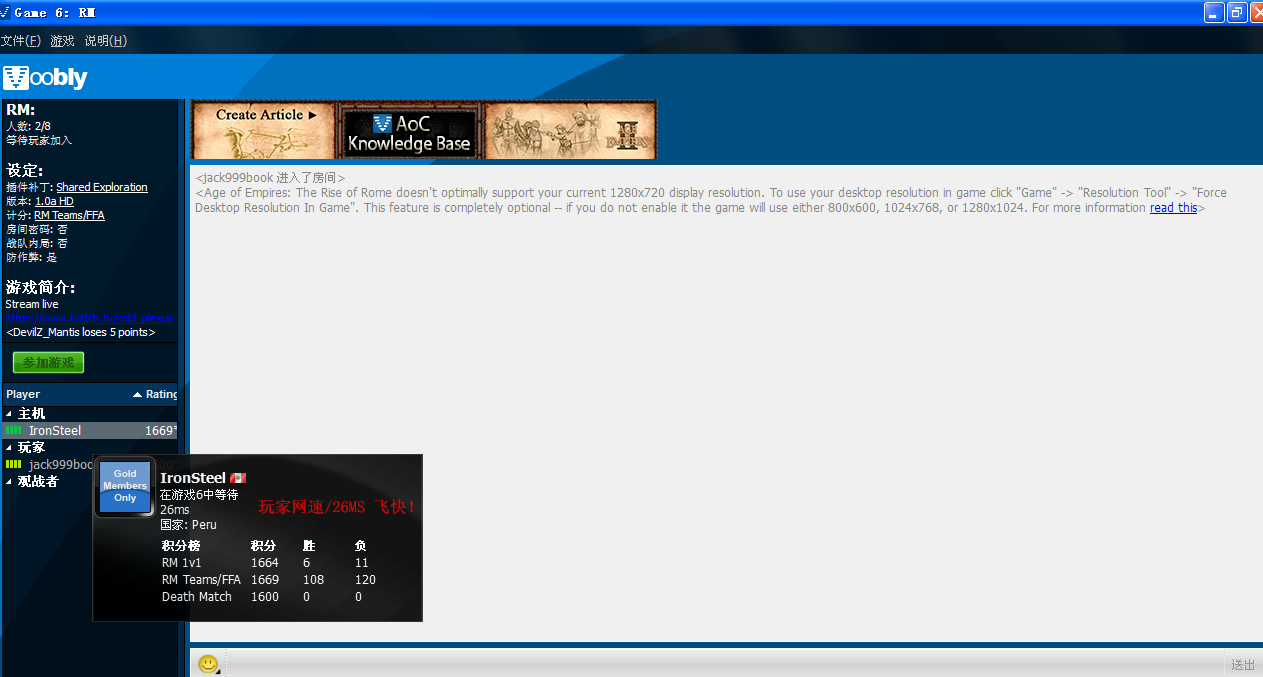Open the 文件(F) menu
The width and height of the screenshot is (1263, 677).
[21, 41]
